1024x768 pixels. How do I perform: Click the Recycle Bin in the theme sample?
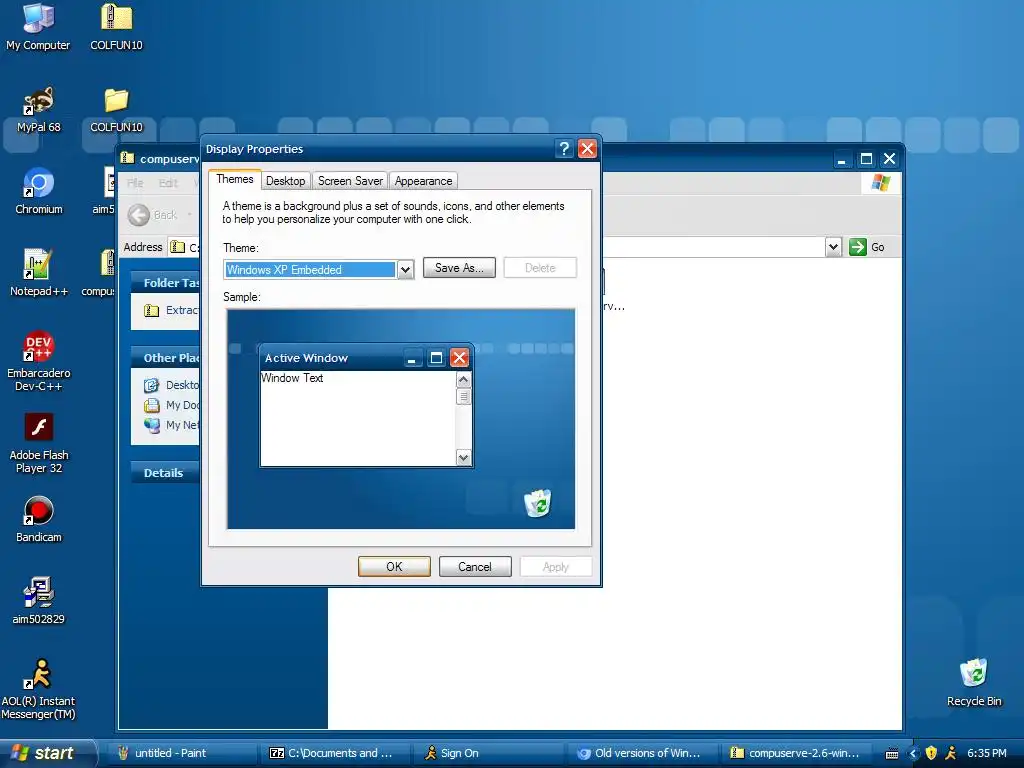point(537,503)
